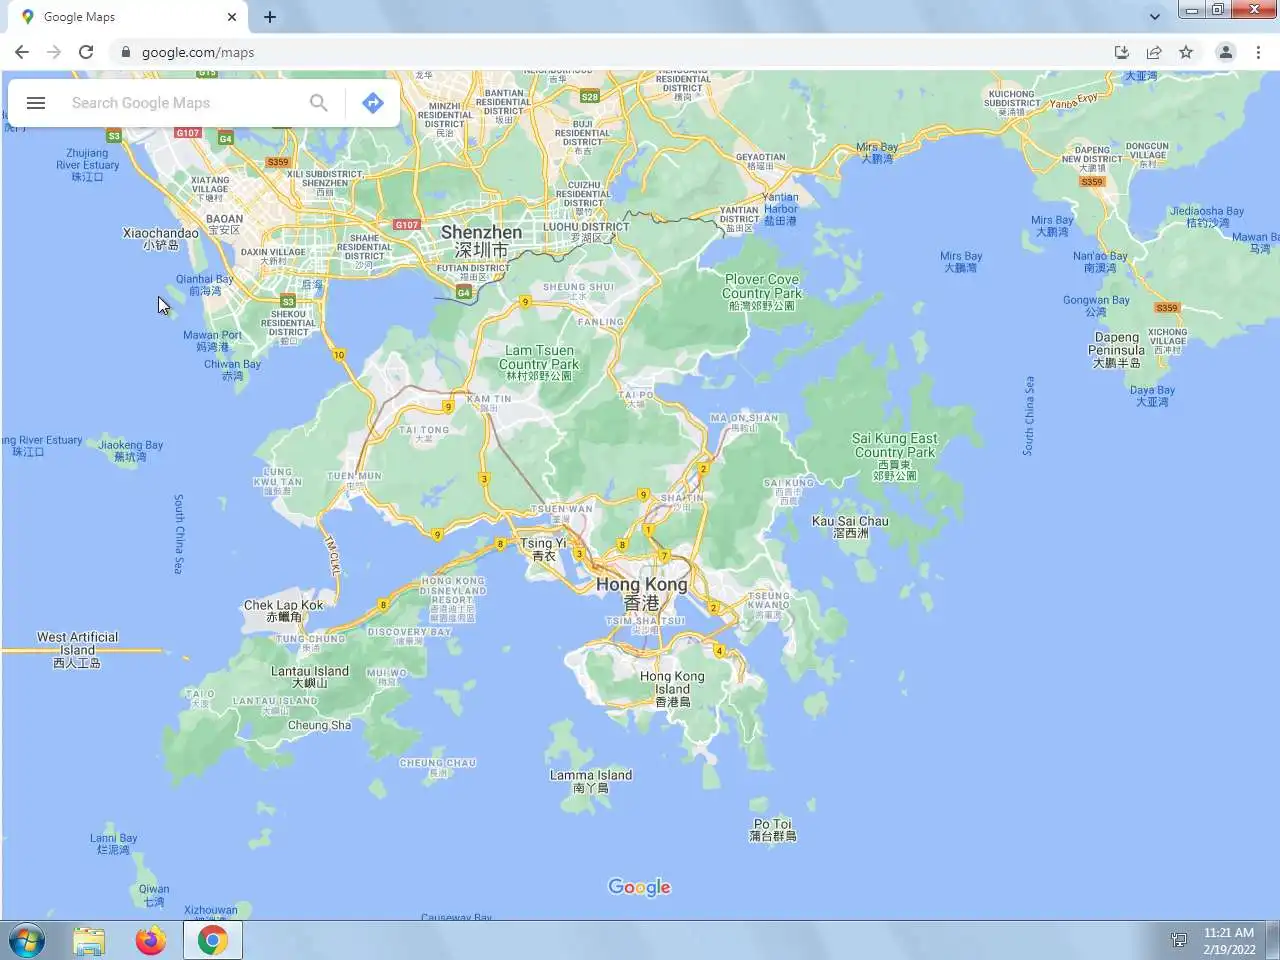1280x960 pixels.
Task: Select the Google Maps browser tab
Action: tap(130, 17)
